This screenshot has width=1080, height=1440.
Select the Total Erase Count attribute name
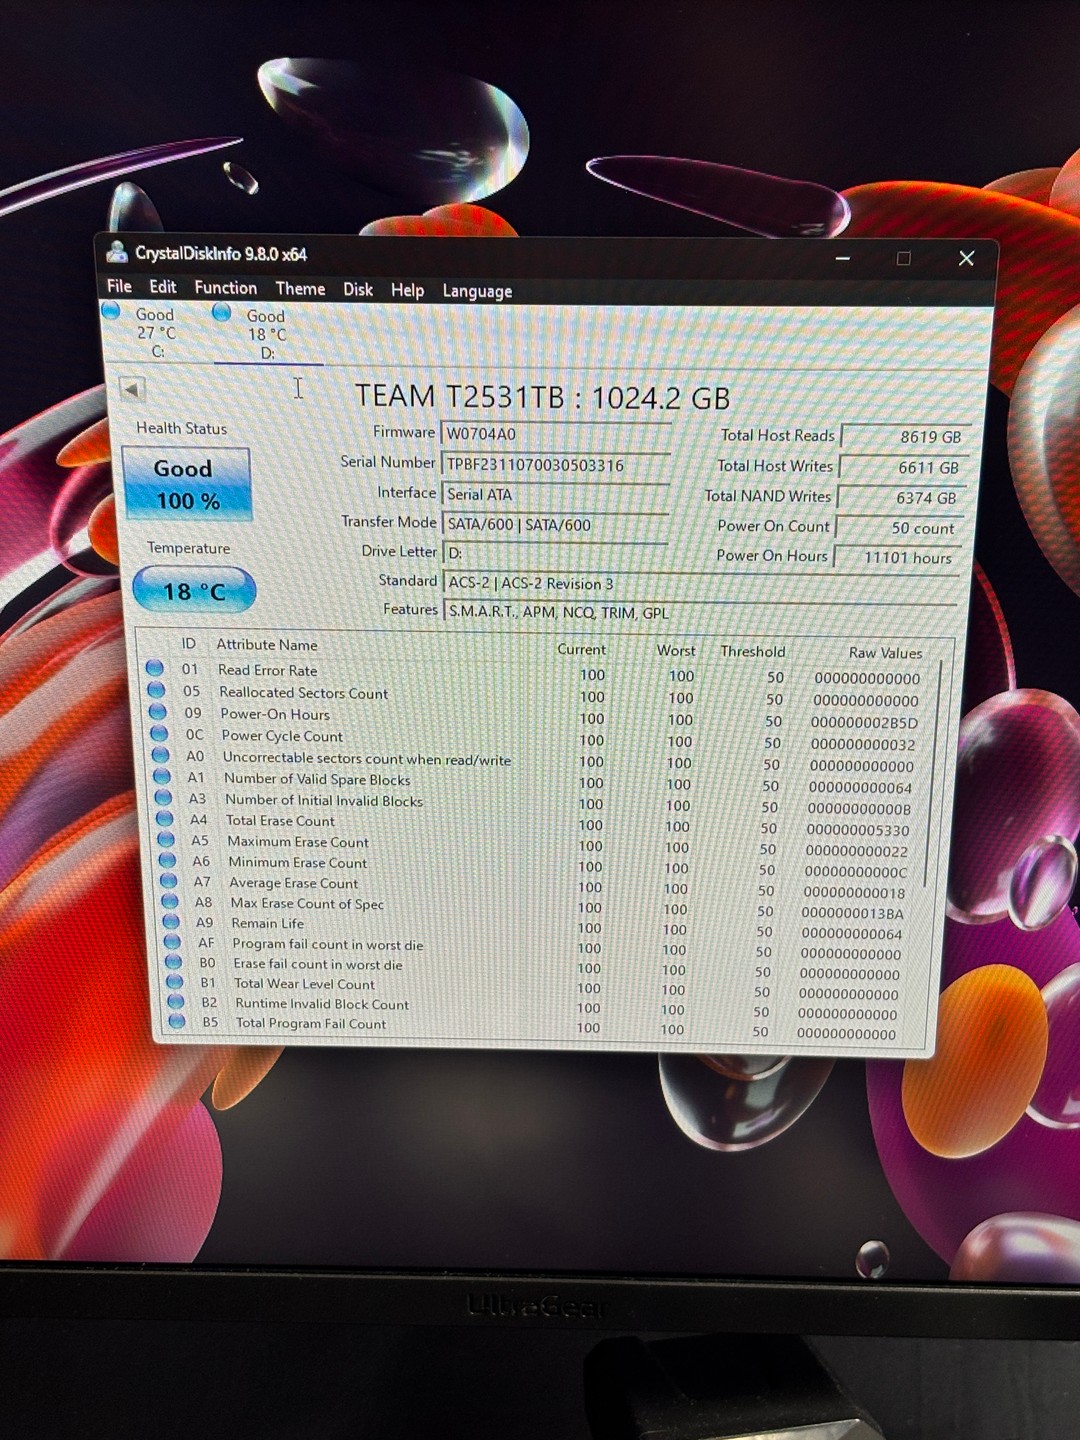[281, 821]
